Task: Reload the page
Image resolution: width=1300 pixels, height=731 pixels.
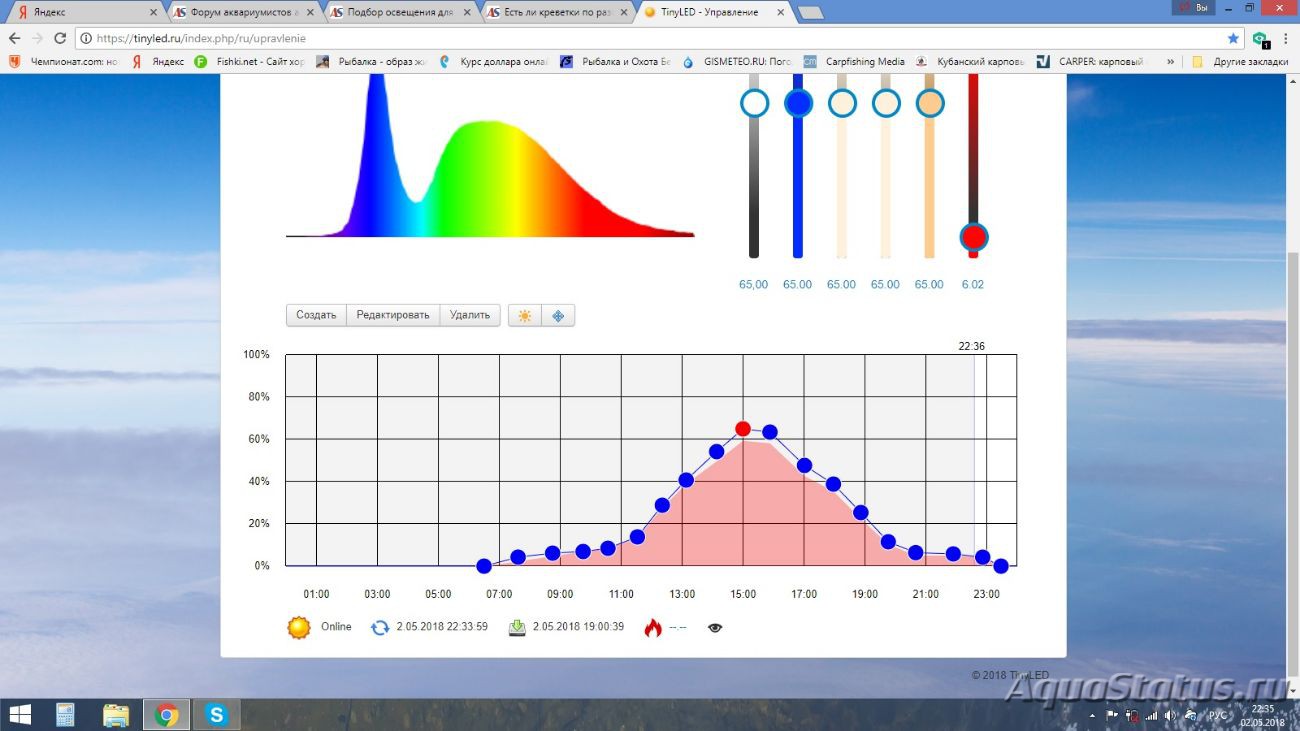Action: pos(60,38)
